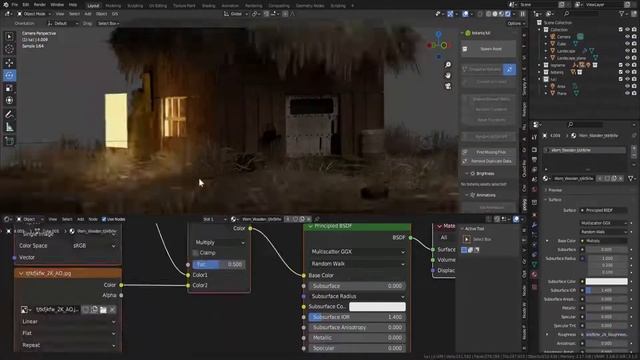This screenshot has width=640, height=360.
Task: Open the Node menu in node editor
Action: click(93, 219)
